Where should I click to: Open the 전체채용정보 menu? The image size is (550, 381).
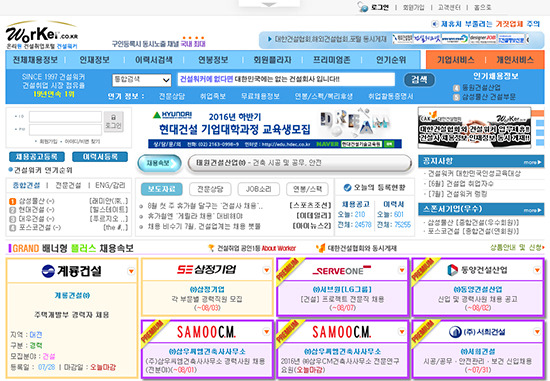coord(35,60)
